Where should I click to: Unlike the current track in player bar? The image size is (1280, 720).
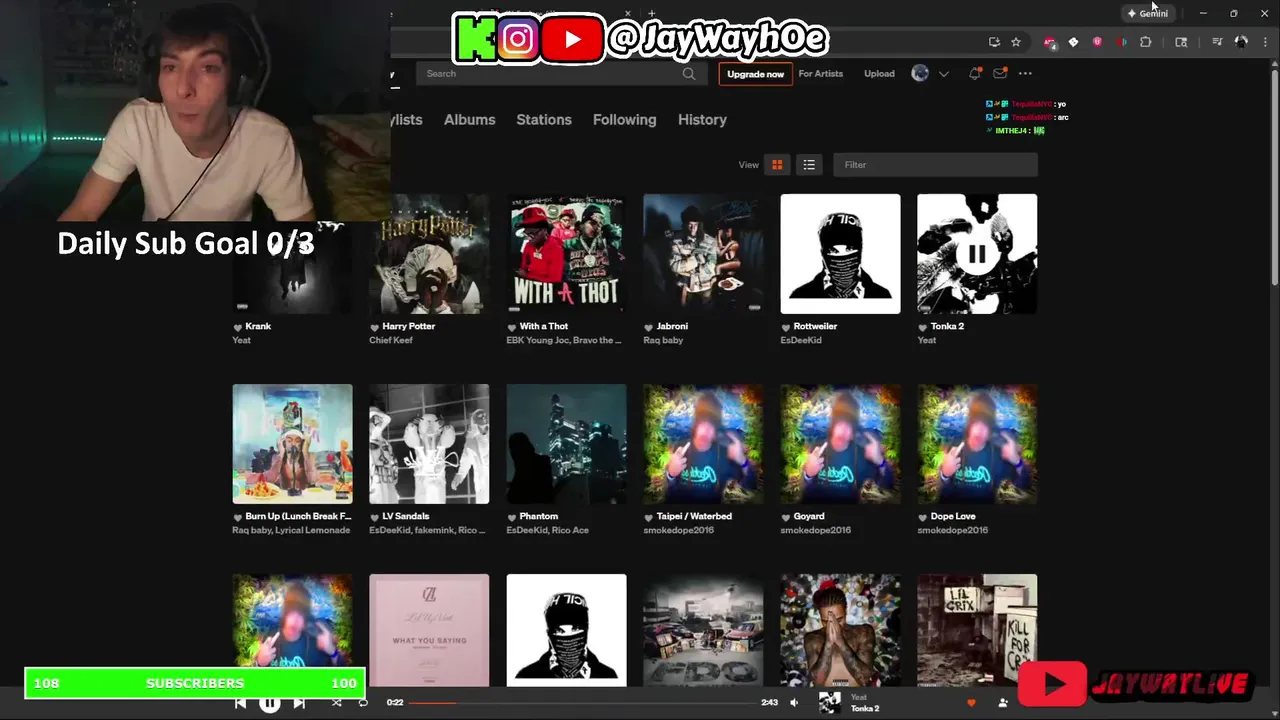[x=971, y=703]
